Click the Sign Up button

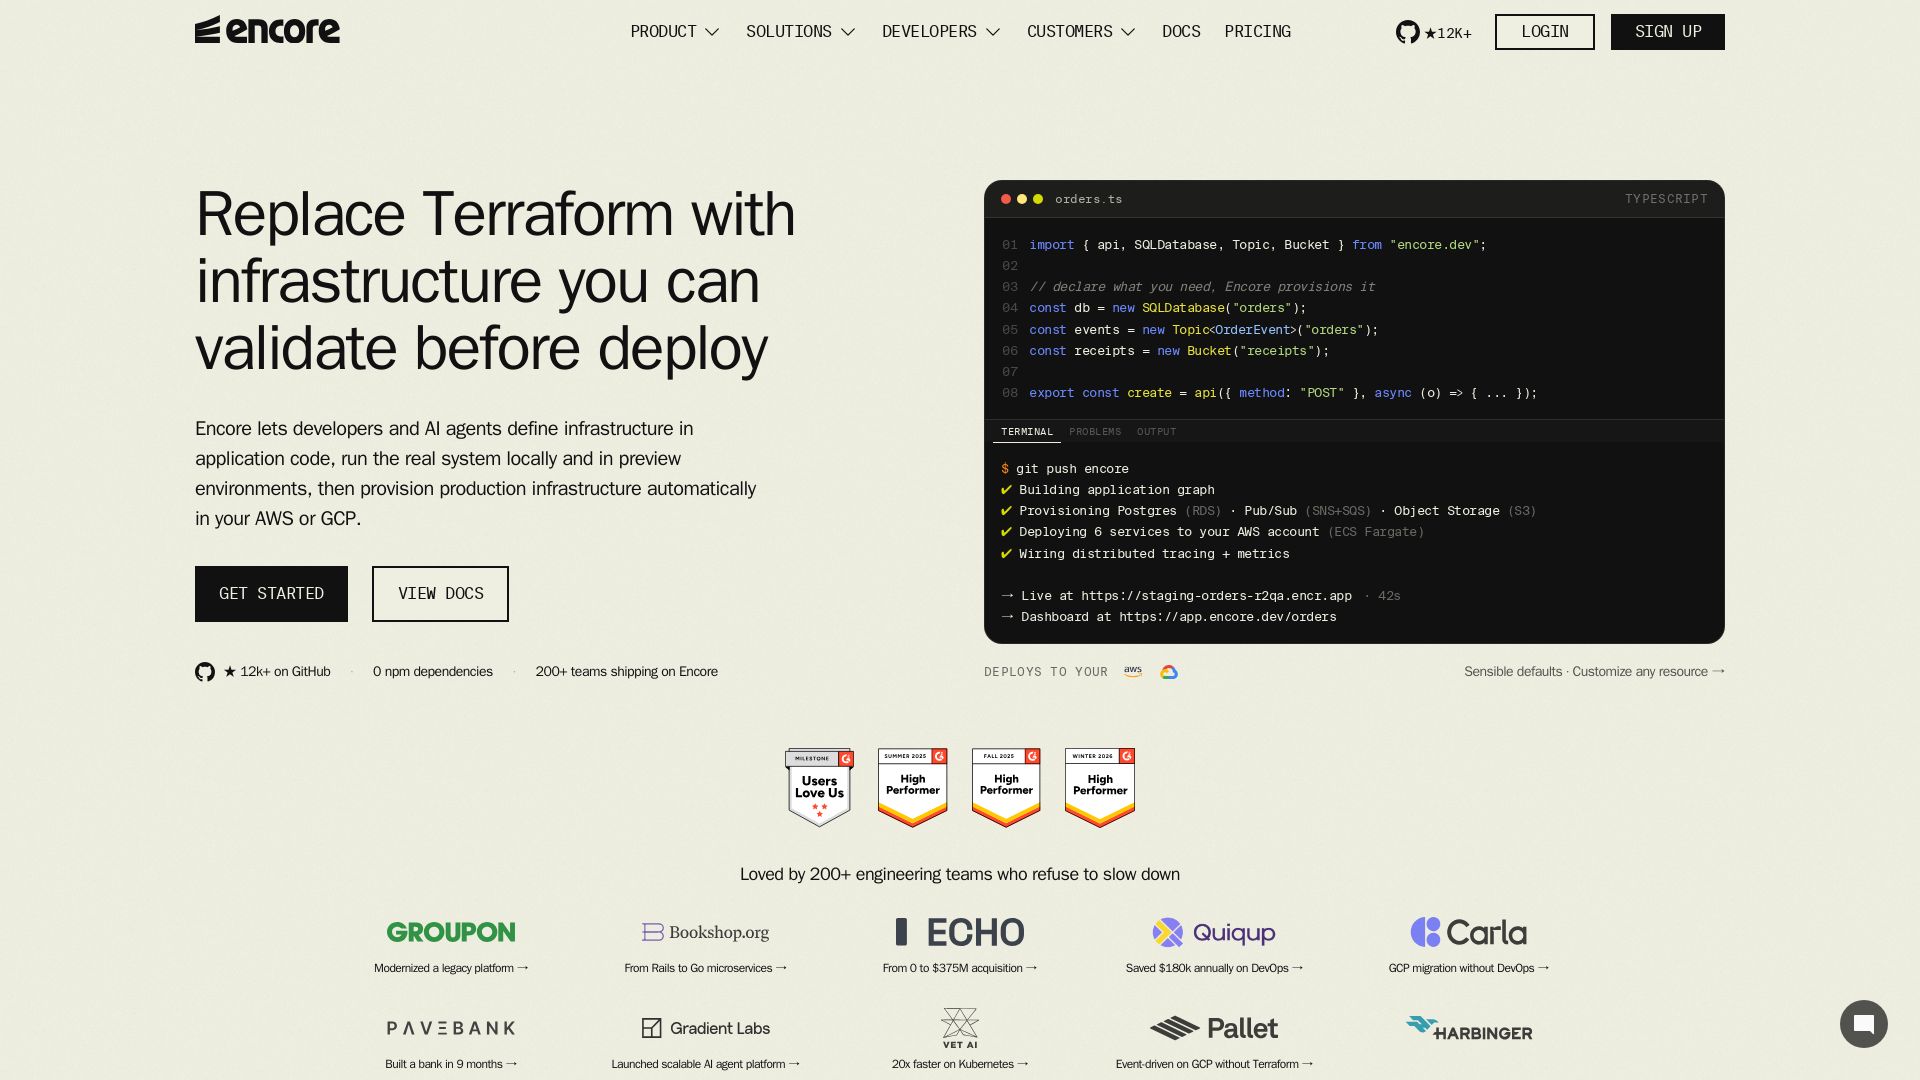coord(1668,32)
